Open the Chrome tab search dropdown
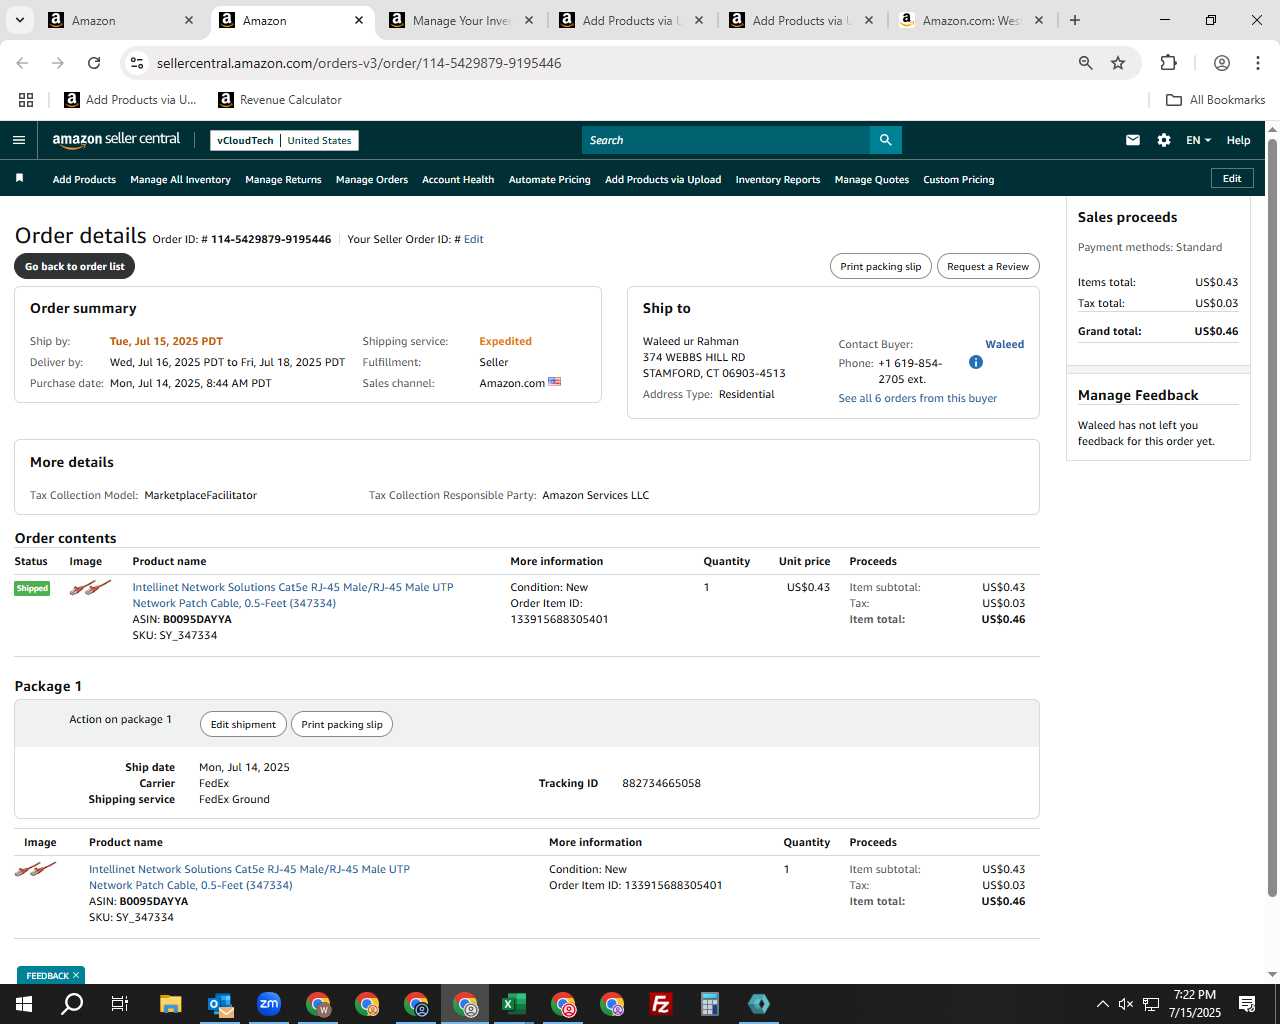This screenshot has width=1280, height=1024. [x=19, y=20]
